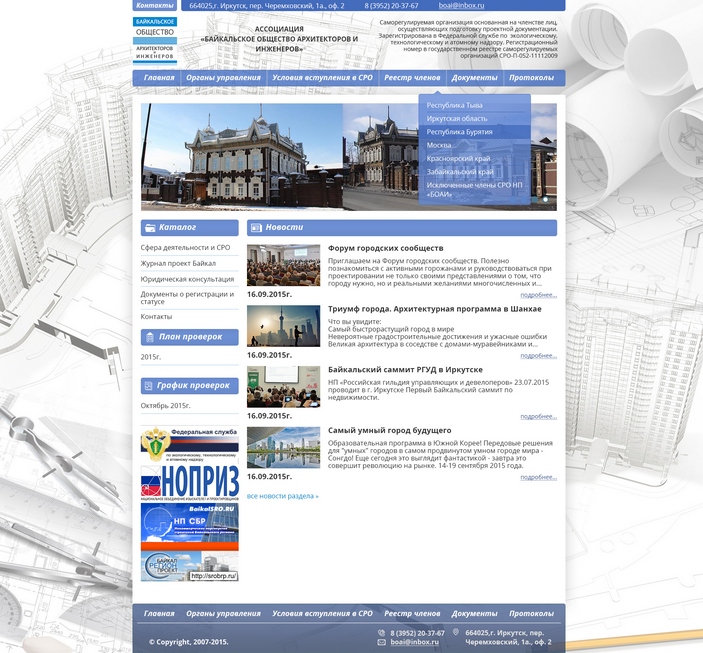
Task: Open Контакты link in Каталог sidebar
Action: click(x=156, y=317)
